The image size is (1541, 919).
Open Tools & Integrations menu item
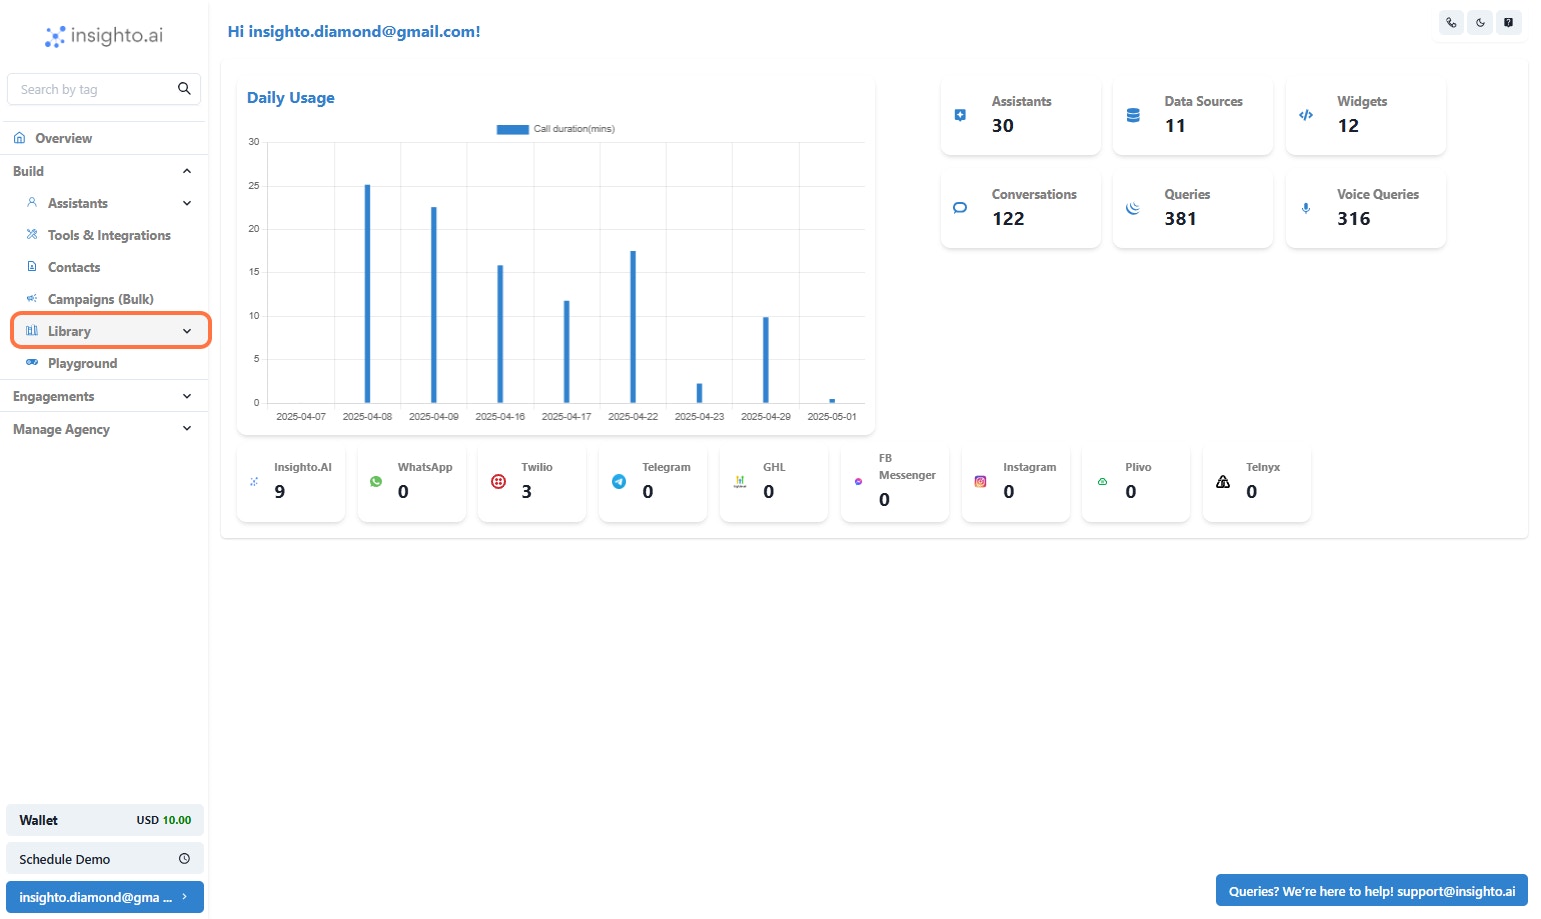[x=109, y=235]
